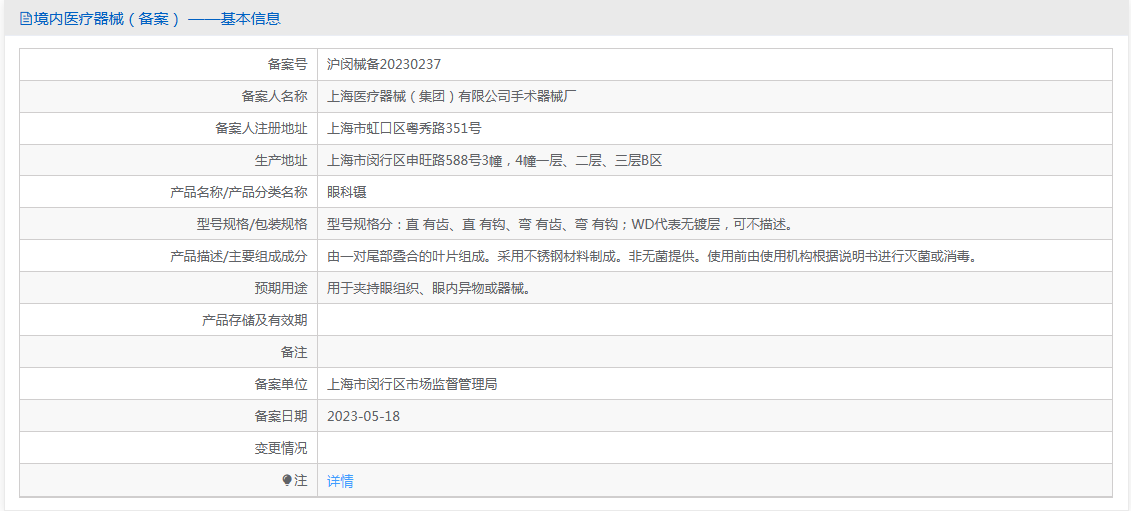Image resolution: width=1131 pixels, height=511 pixels.
Task: Select 上海医疗器械（集团）有限公司手术器械厂 text
Action: point(452,96)
